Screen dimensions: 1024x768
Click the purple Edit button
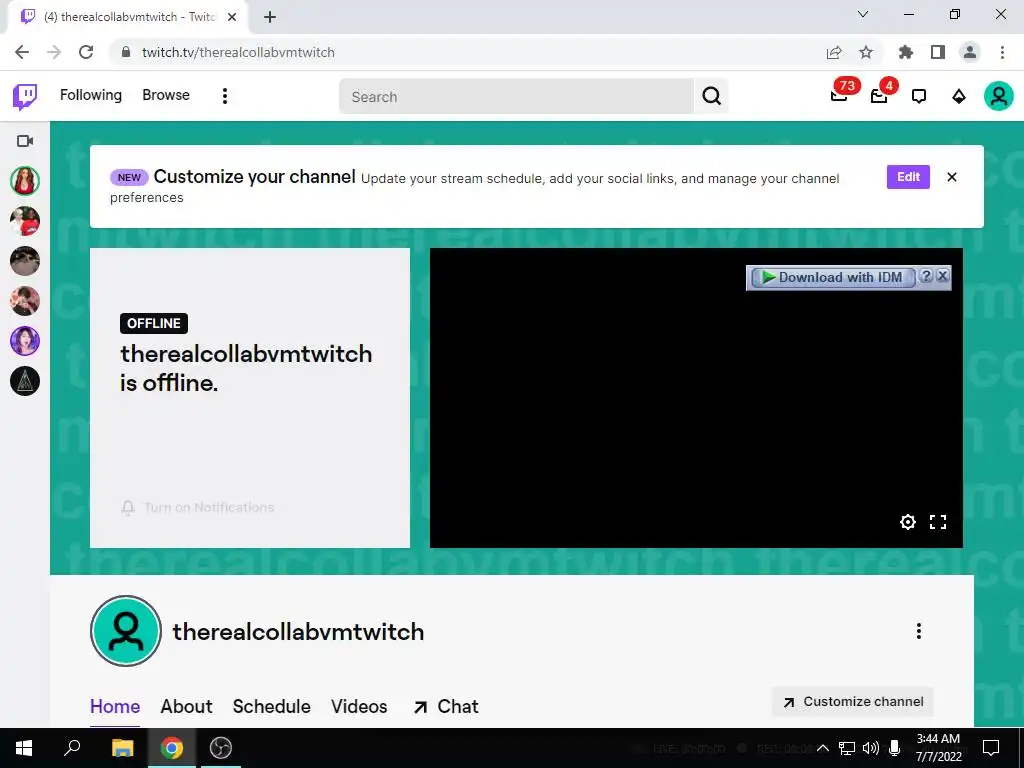pyautogui.click(x=908, y=177)
